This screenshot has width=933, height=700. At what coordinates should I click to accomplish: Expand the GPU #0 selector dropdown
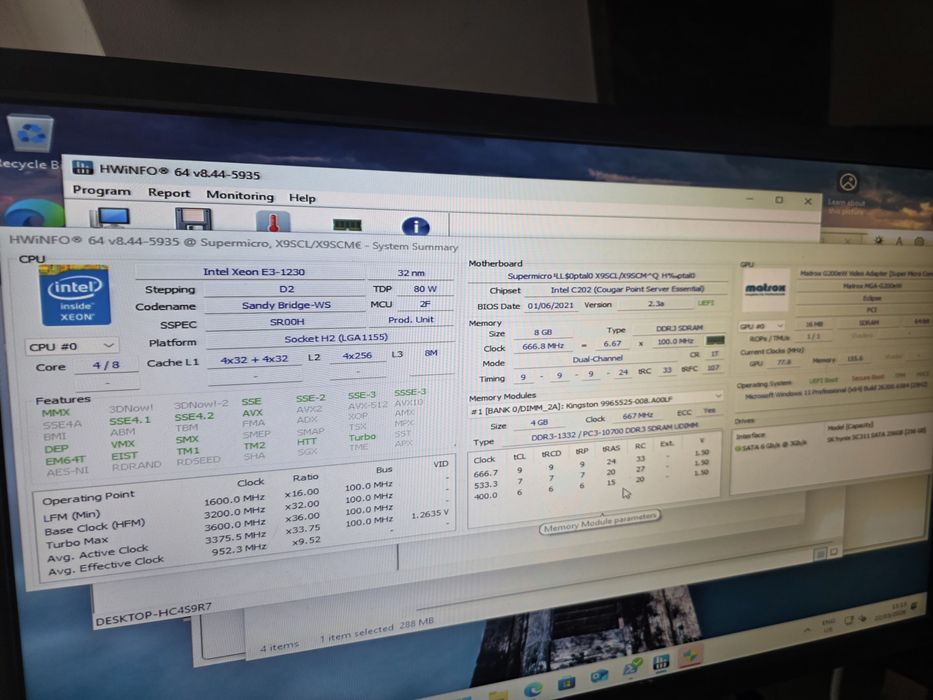pyautogui.click(x=761, y=326)
